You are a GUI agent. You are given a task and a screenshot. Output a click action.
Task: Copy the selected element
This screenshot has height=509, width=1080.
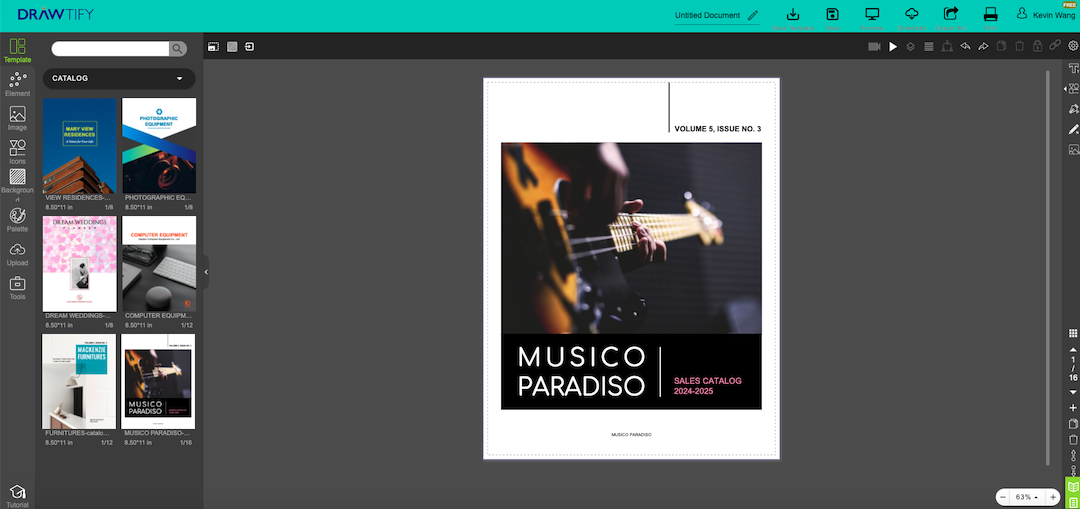coord(1001,47)
